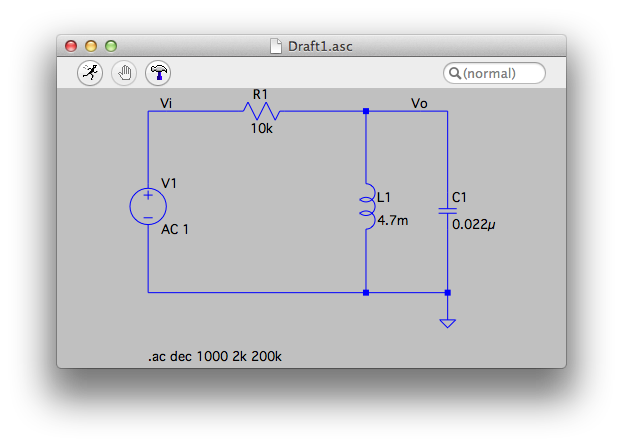Select the L1 inductor symbol

tap(367, 207)
